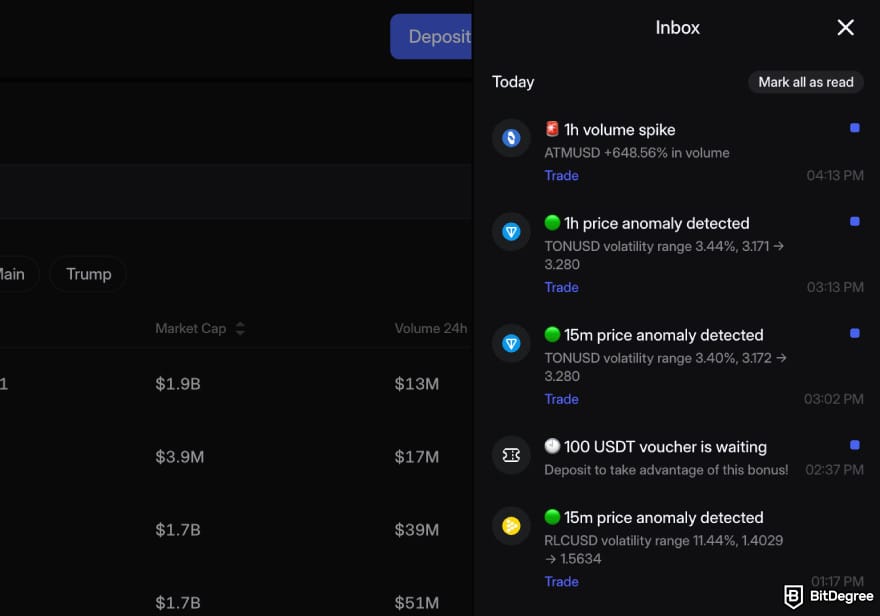Click the 04:13 PM timestamp
Screen dimensions: 880x616
click(835, 176)
